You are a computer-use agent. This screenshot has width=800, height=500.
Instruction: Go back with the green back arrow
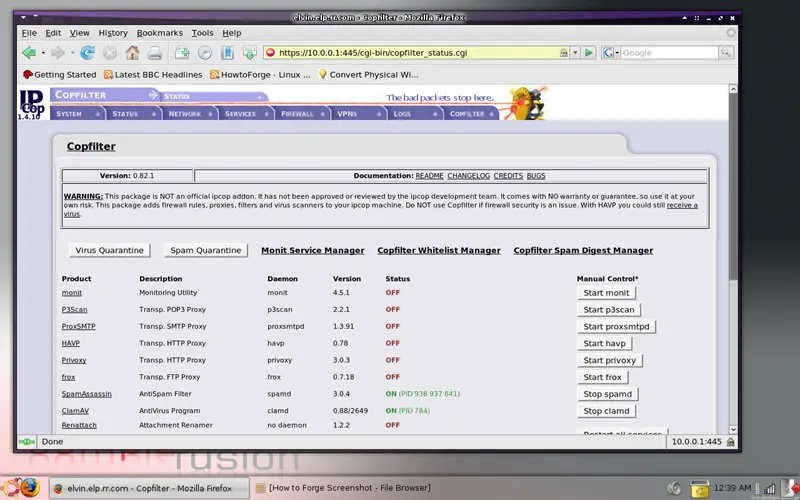pos(29,53)
